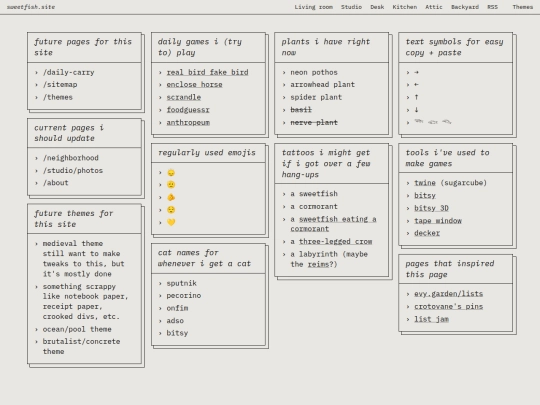Click the arrowhead plant entry

[x=322, y=85]
